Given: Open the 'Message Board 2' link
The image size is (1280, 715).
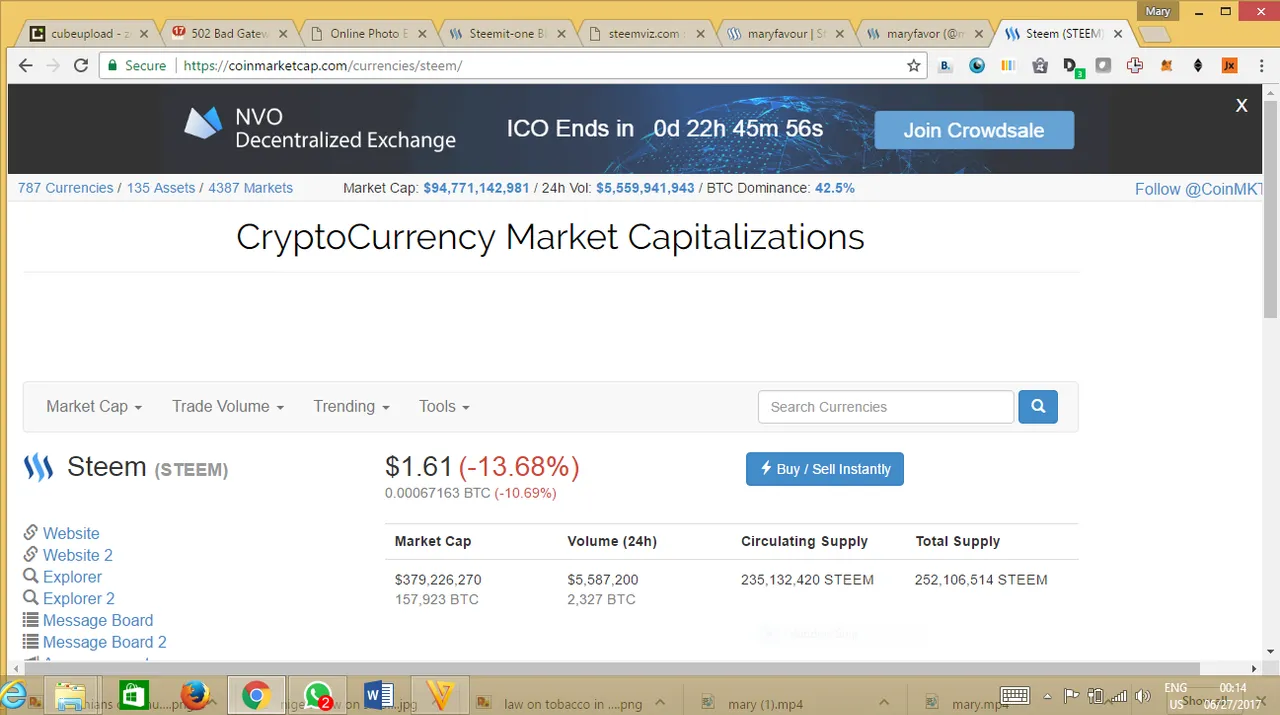Looking at the screenshot, I should coord(105,642).
